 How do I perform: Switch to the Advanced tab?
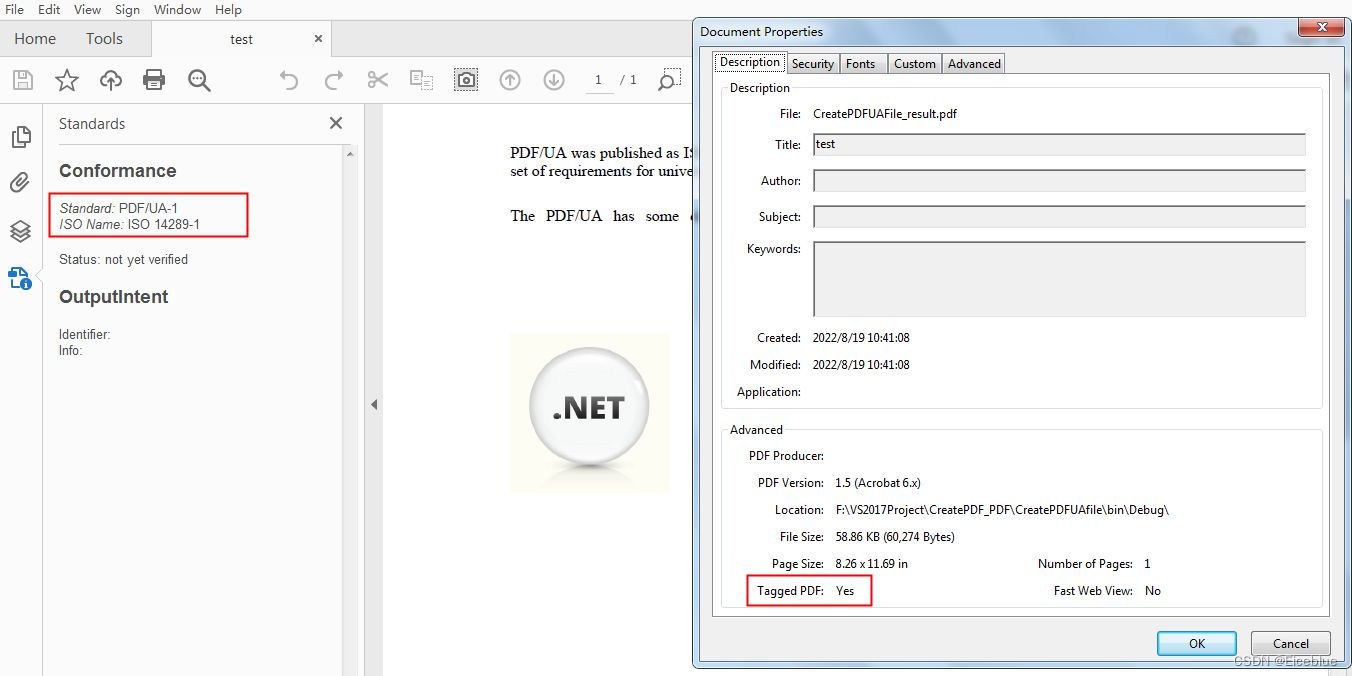coord(974,63)
